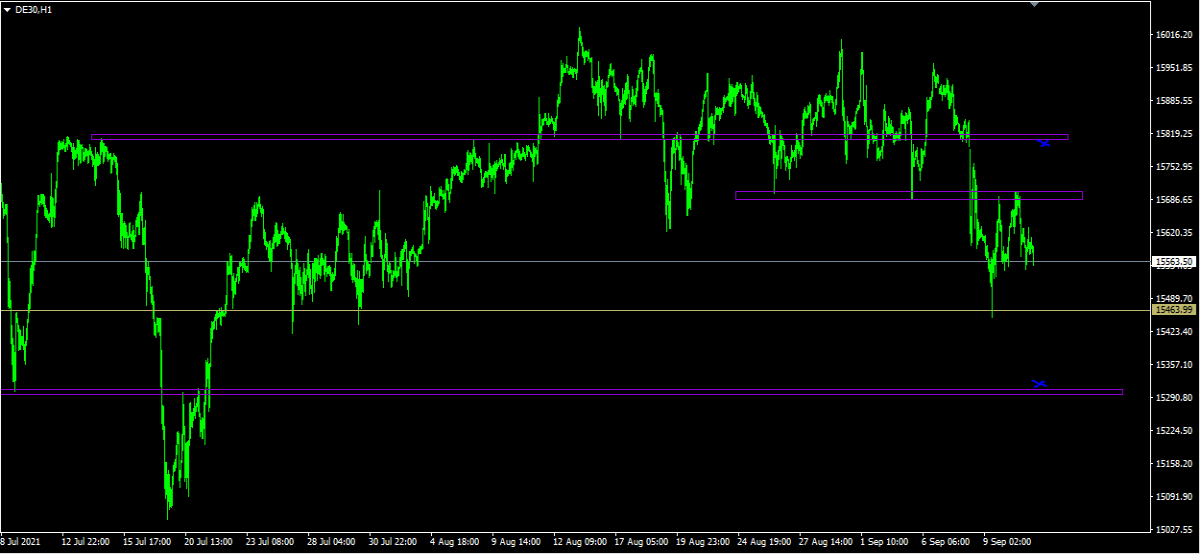
Task: Click the 16016.20 price scale value
Action: (x=1174, y=35)
